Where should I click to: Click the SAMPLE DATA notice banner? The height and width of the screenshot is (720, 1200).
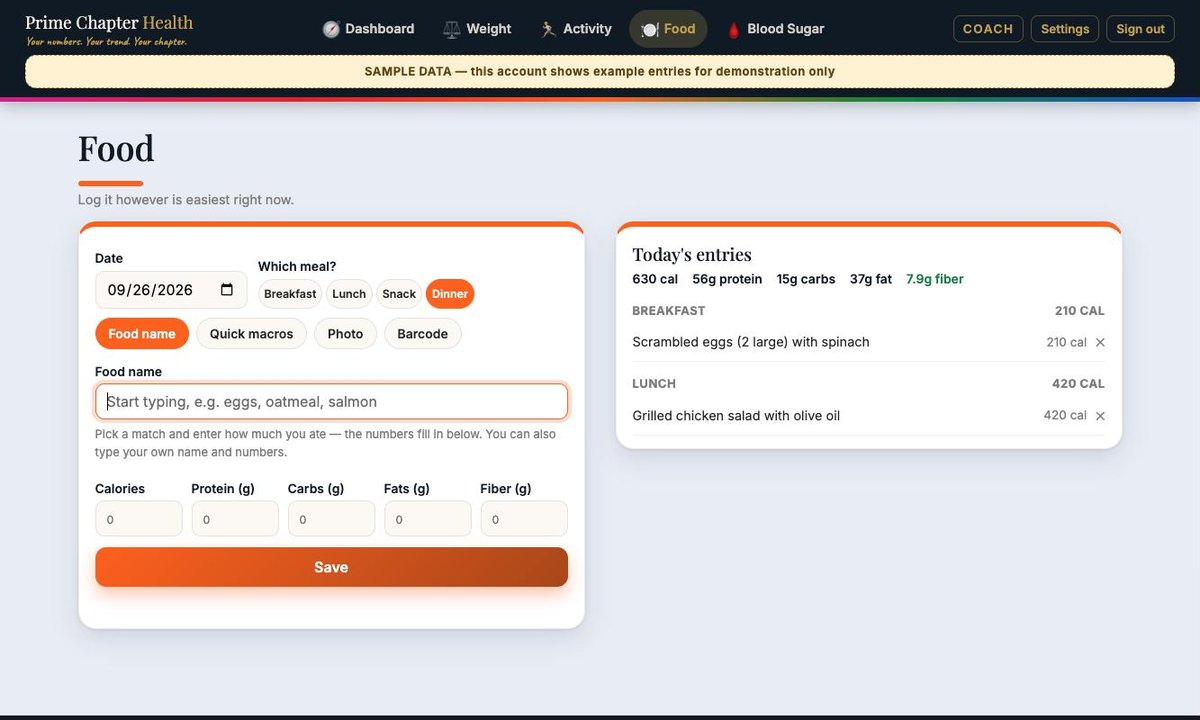point(600,72)
